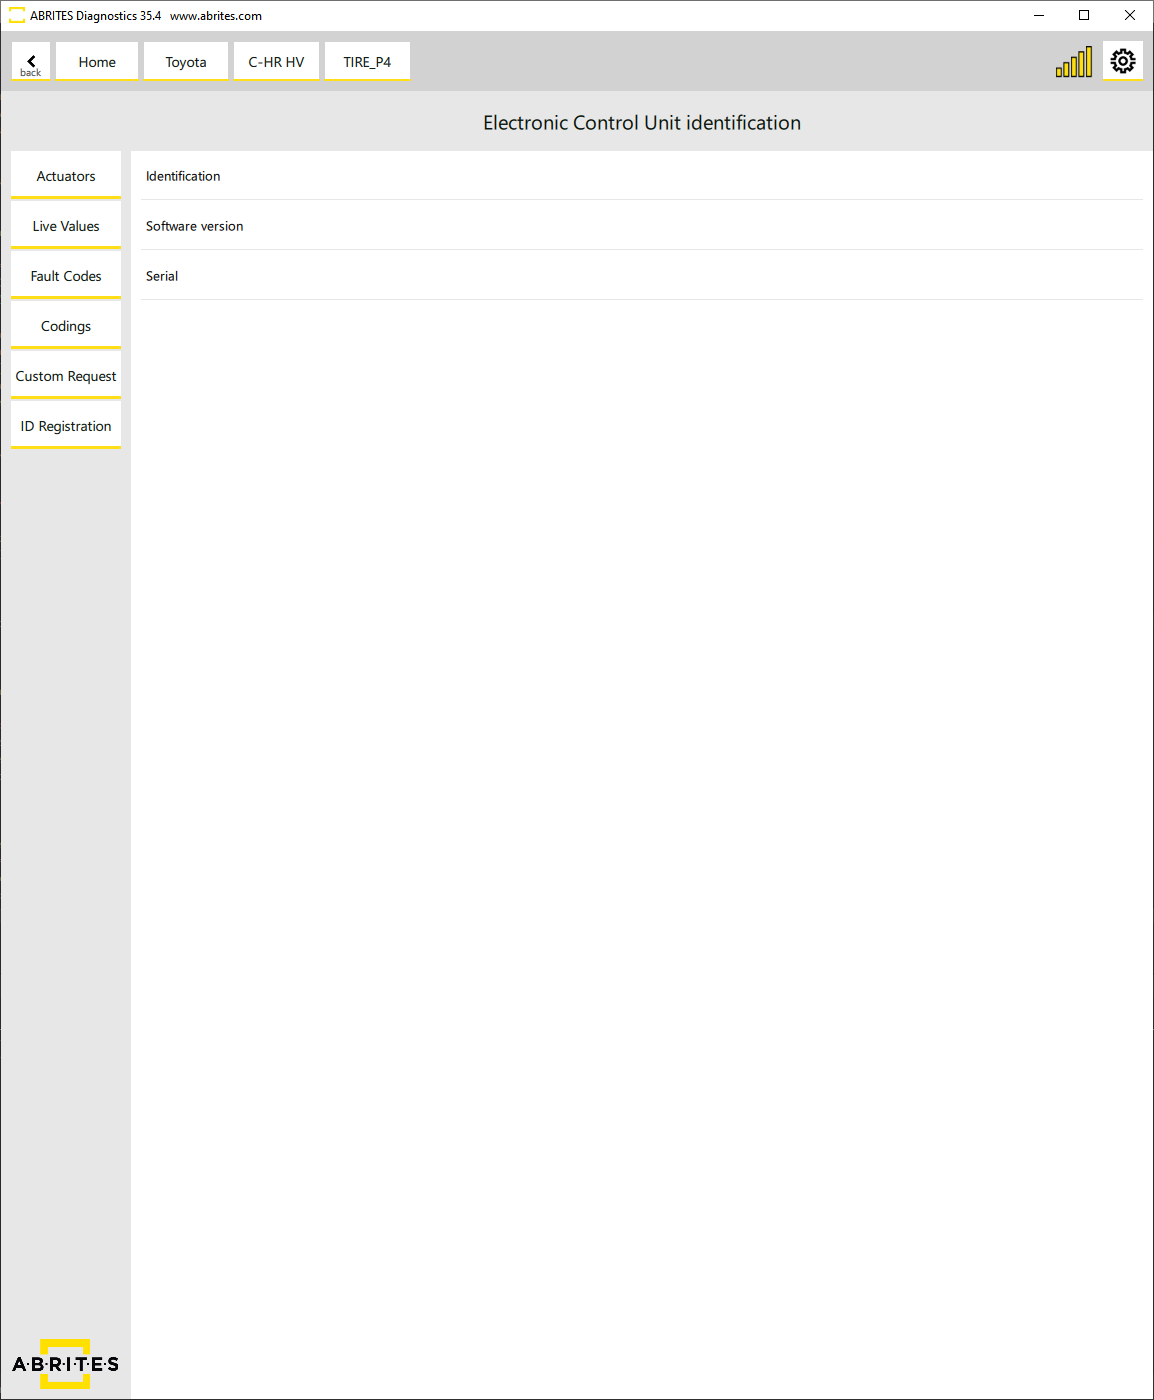
Task: Click the TIRE_P4 module button
Action: 367,62
